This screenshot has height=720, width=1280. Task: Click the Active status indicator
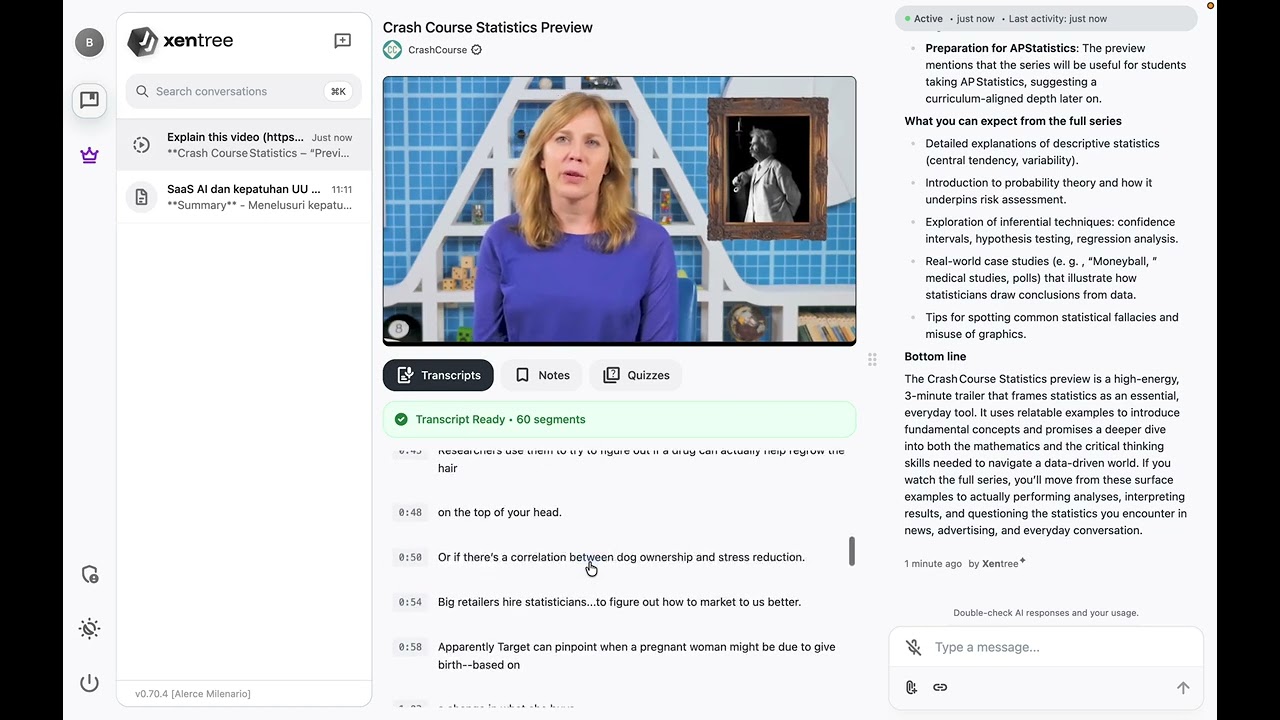tap(923, 19)
